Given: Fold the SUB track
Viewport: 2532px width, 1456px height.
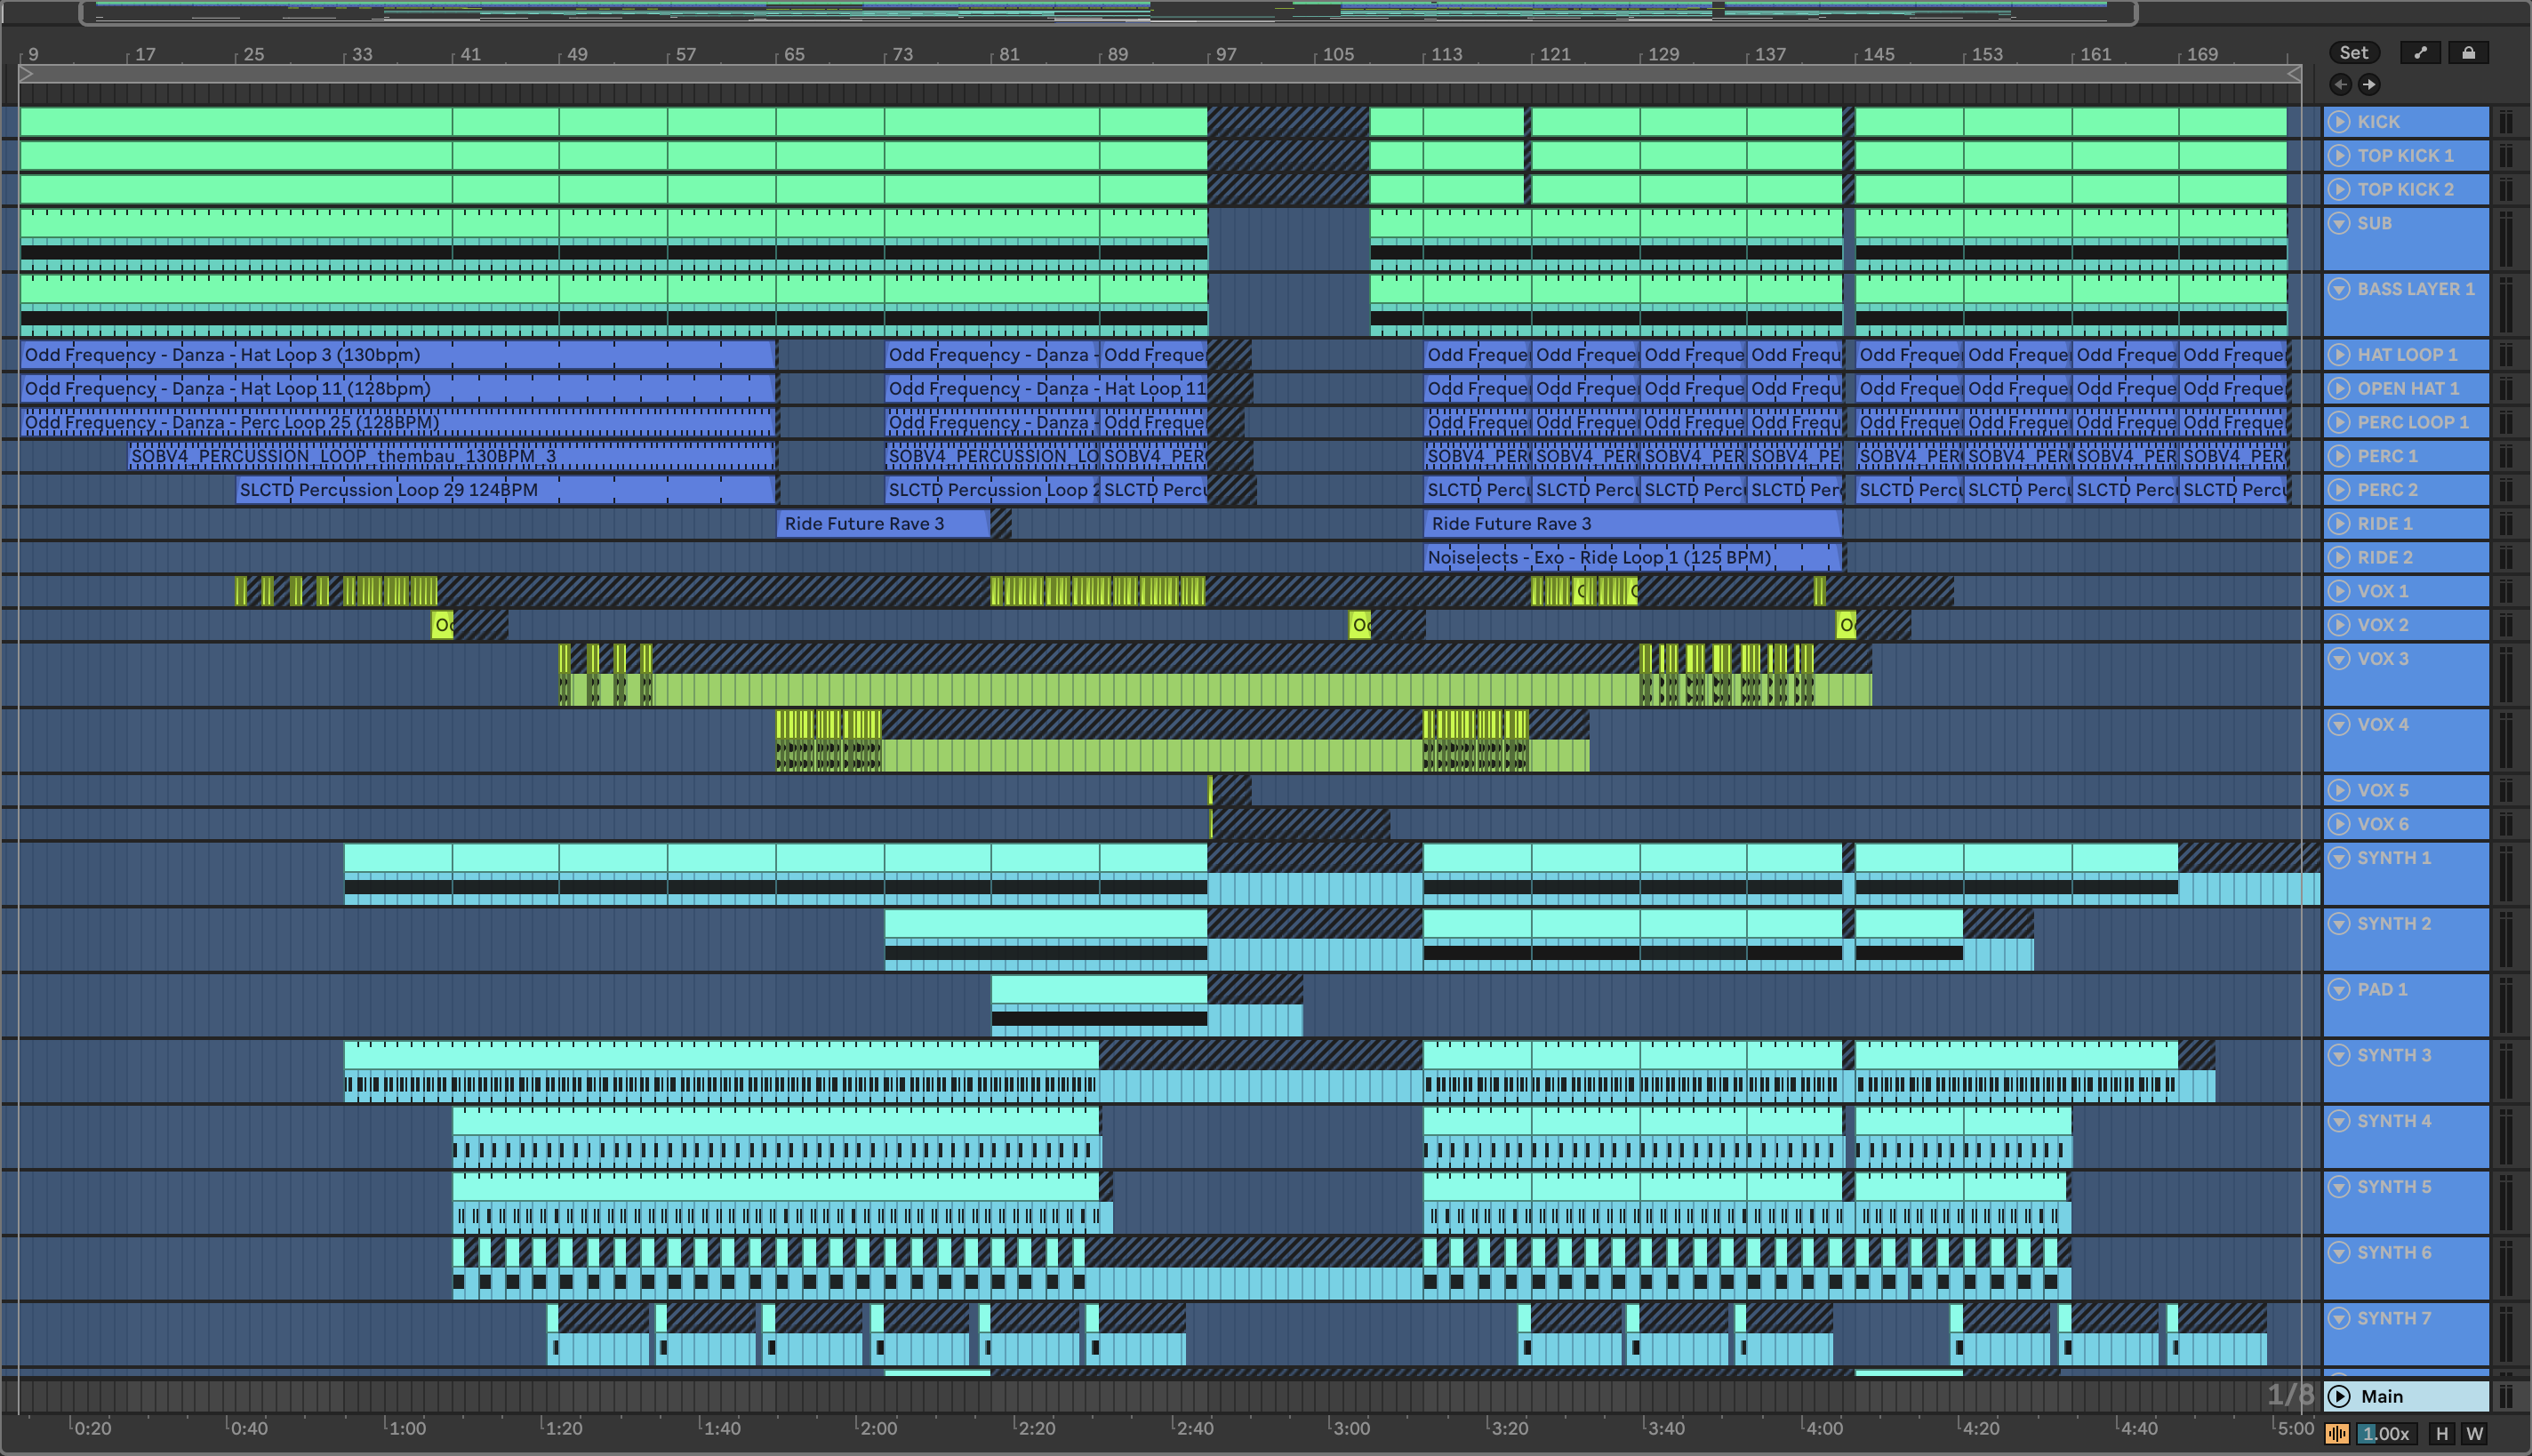Looking at the screenshot, I should point(2339,223).
